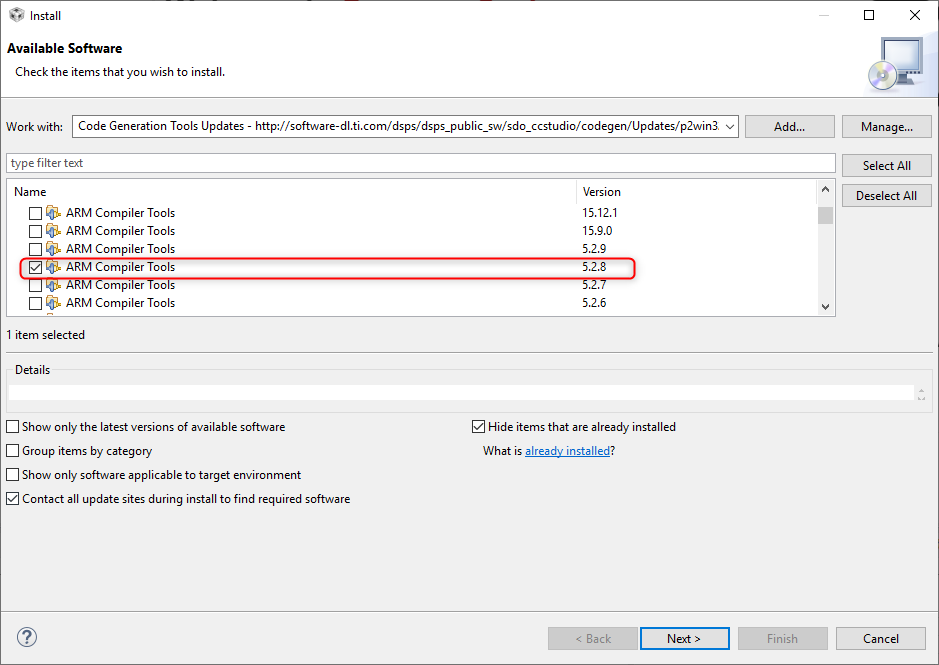
Task: Open the Work with site dropdown
Action: (728, 127)
